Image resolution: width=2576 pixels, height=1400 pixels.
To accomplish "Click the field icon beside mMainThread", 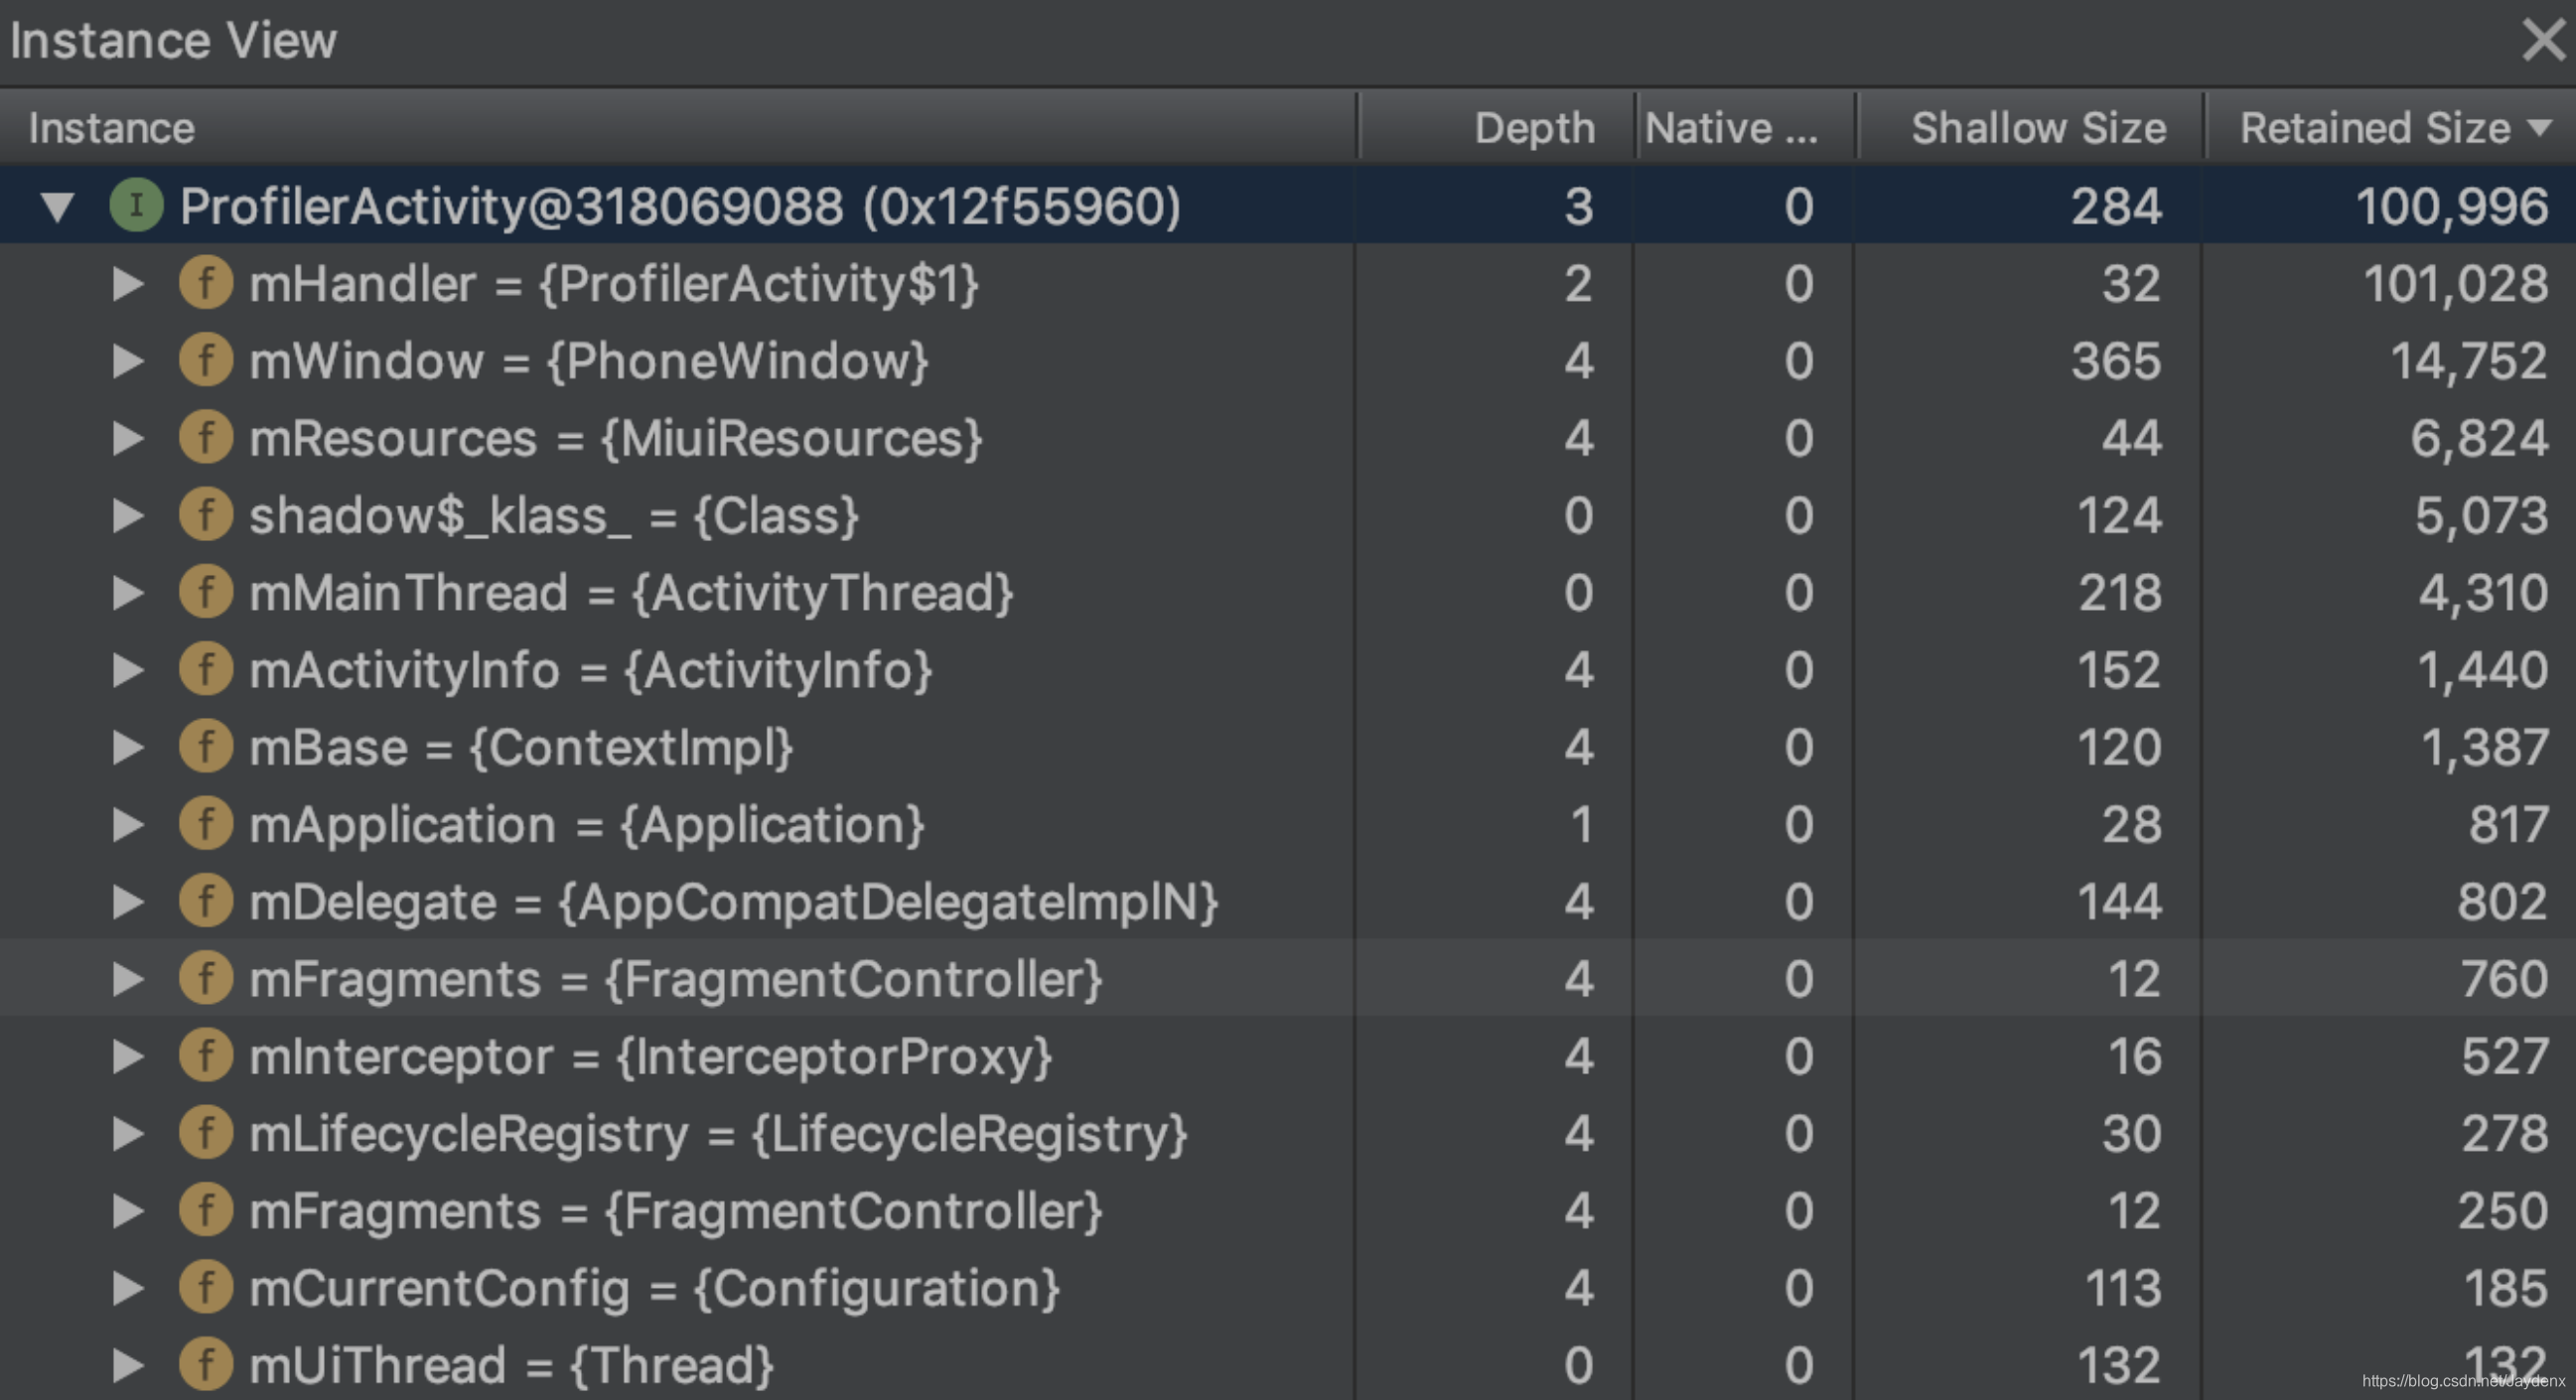I will tap(206, 592).
